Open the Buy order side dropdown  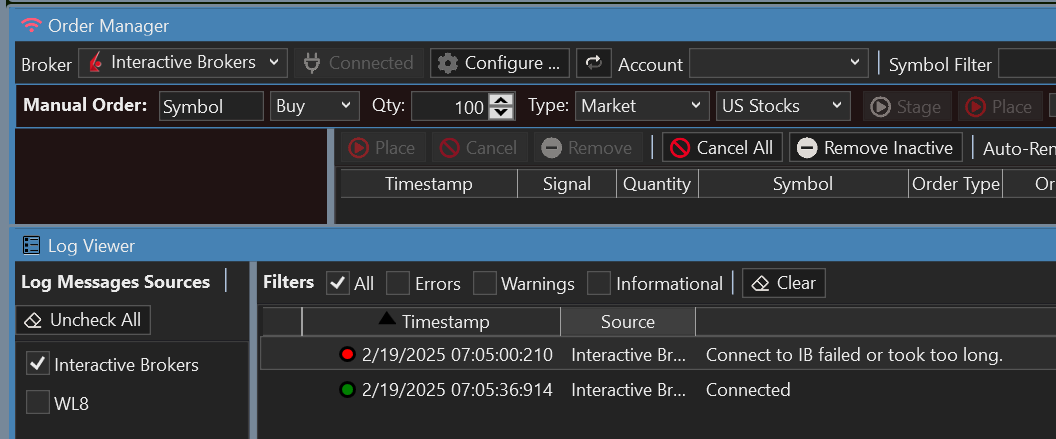click(x=315, y=106)
